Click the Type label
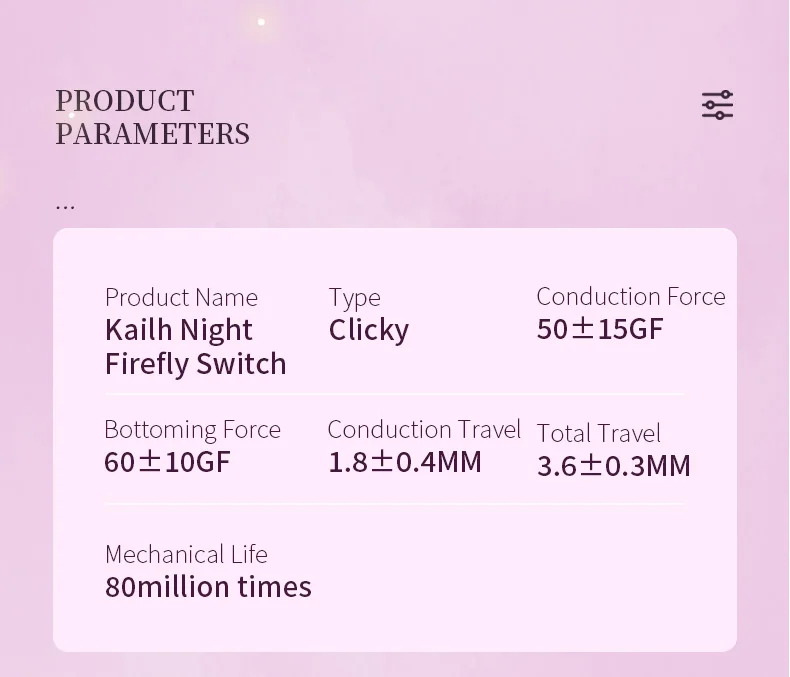The height and width of the screenshot is (677, 790). 354,297
